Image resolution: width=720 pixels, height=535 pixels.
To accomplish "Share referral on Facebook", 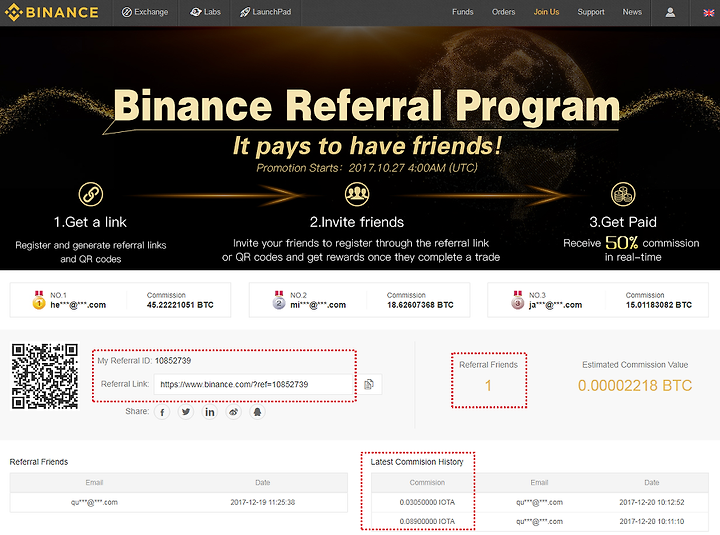I will [x=162, y=412].
